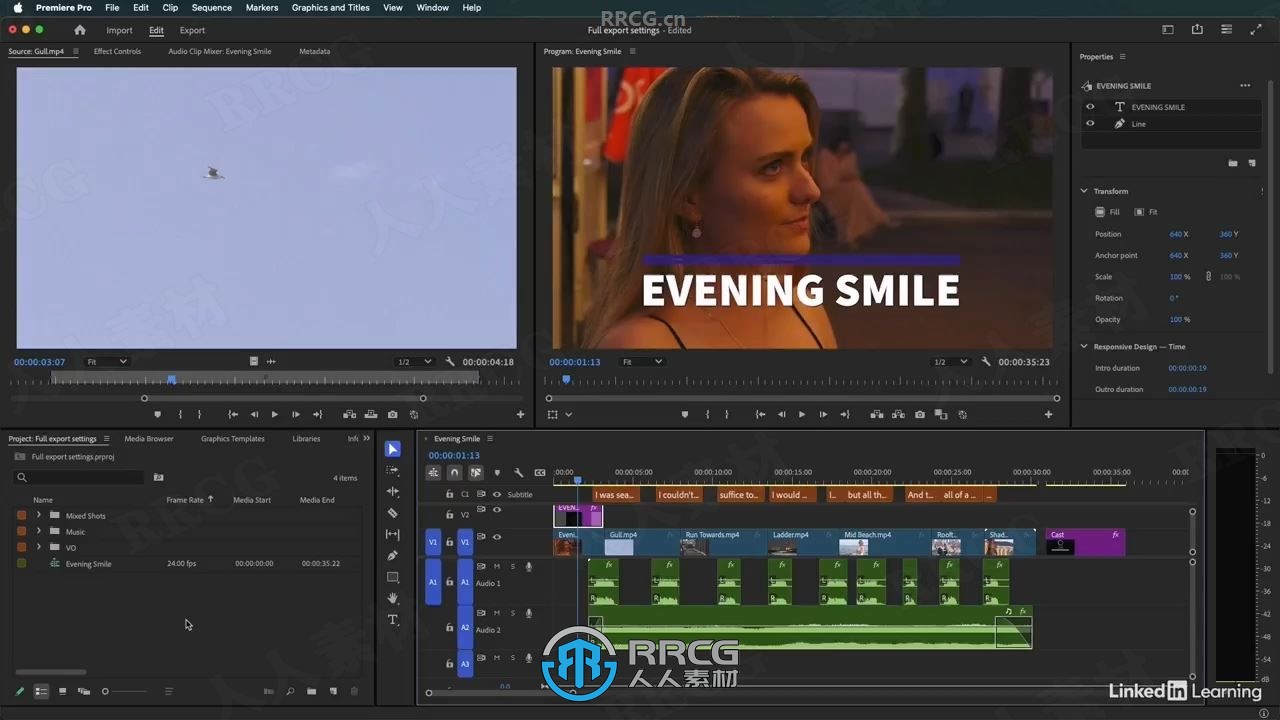1280x720 pixels.
Task: Toggle Linked Selection in the timeline
Action: tap(475, 473)
